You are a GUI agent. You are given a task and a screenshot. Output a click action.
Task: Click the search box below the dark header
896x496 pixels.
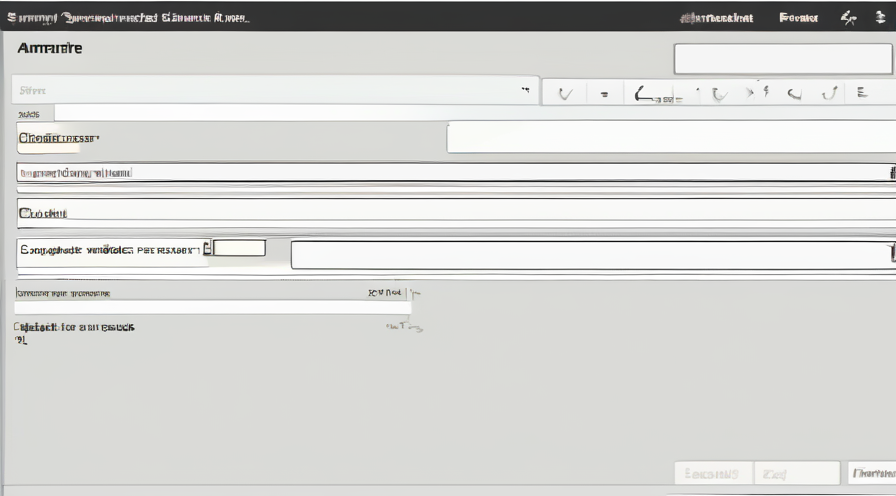(x=782, y=59)
